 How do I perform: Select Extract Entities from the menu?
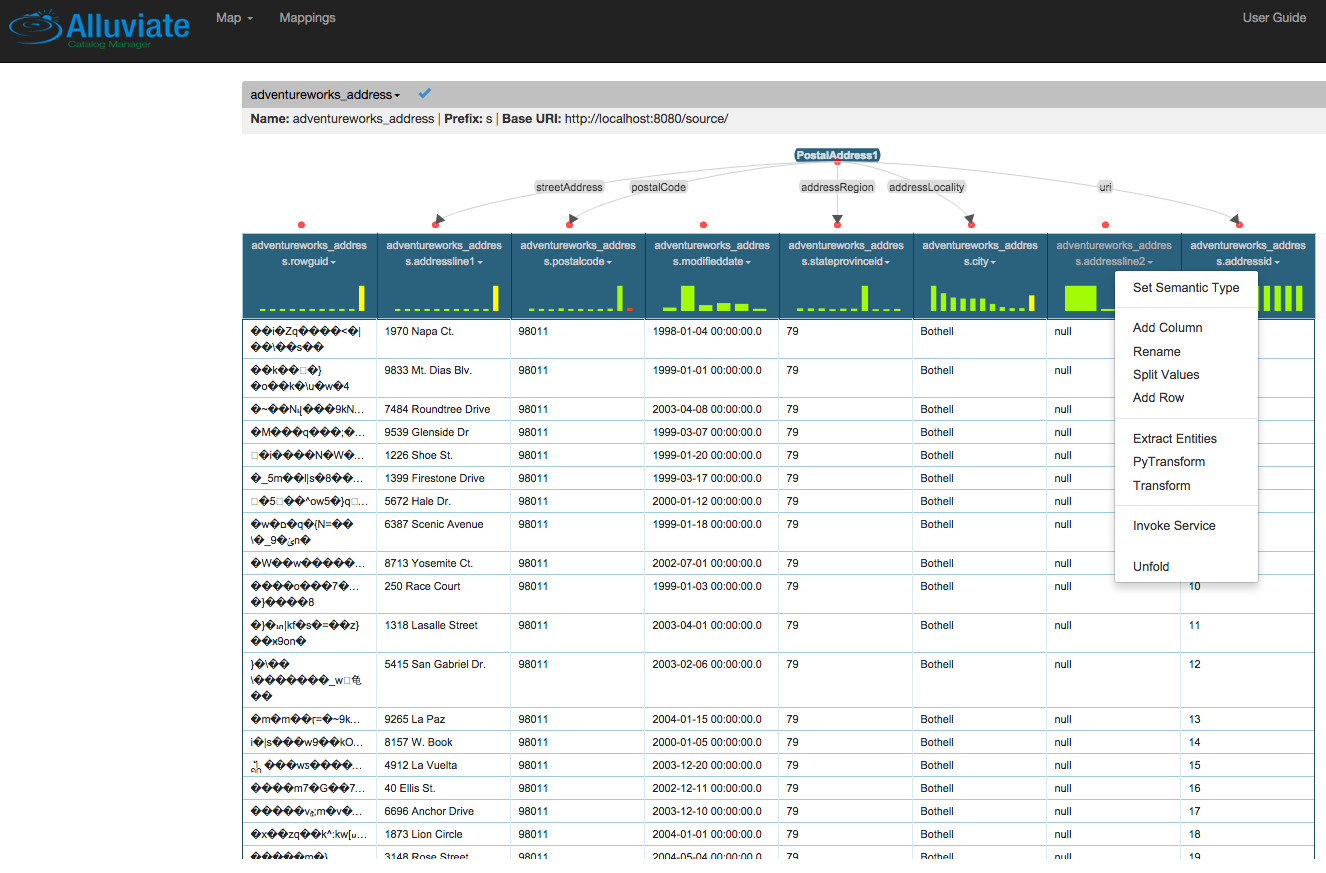tap(1186, 439)
